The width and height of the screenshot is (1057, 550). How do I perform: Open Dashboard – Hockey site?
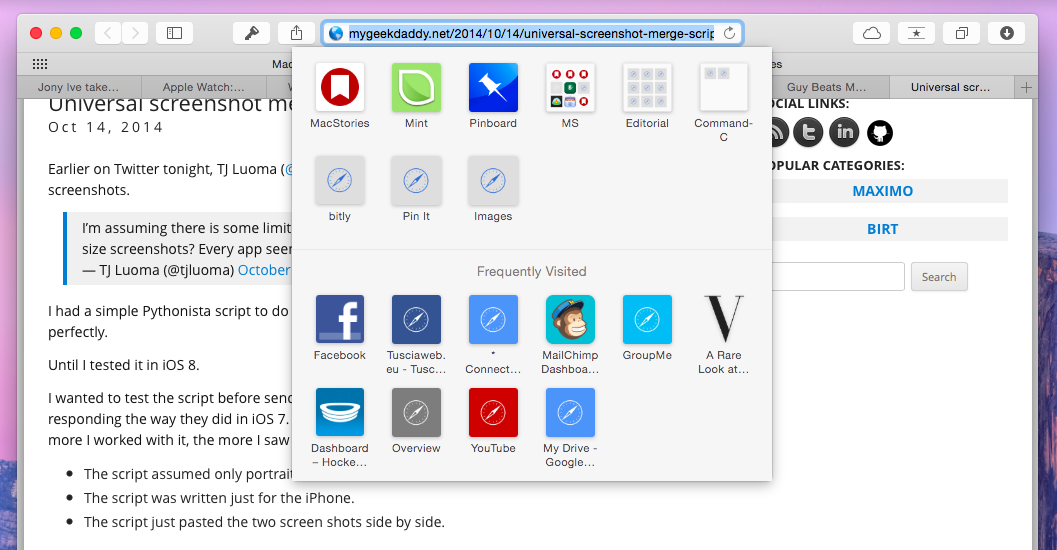[340, 412]
